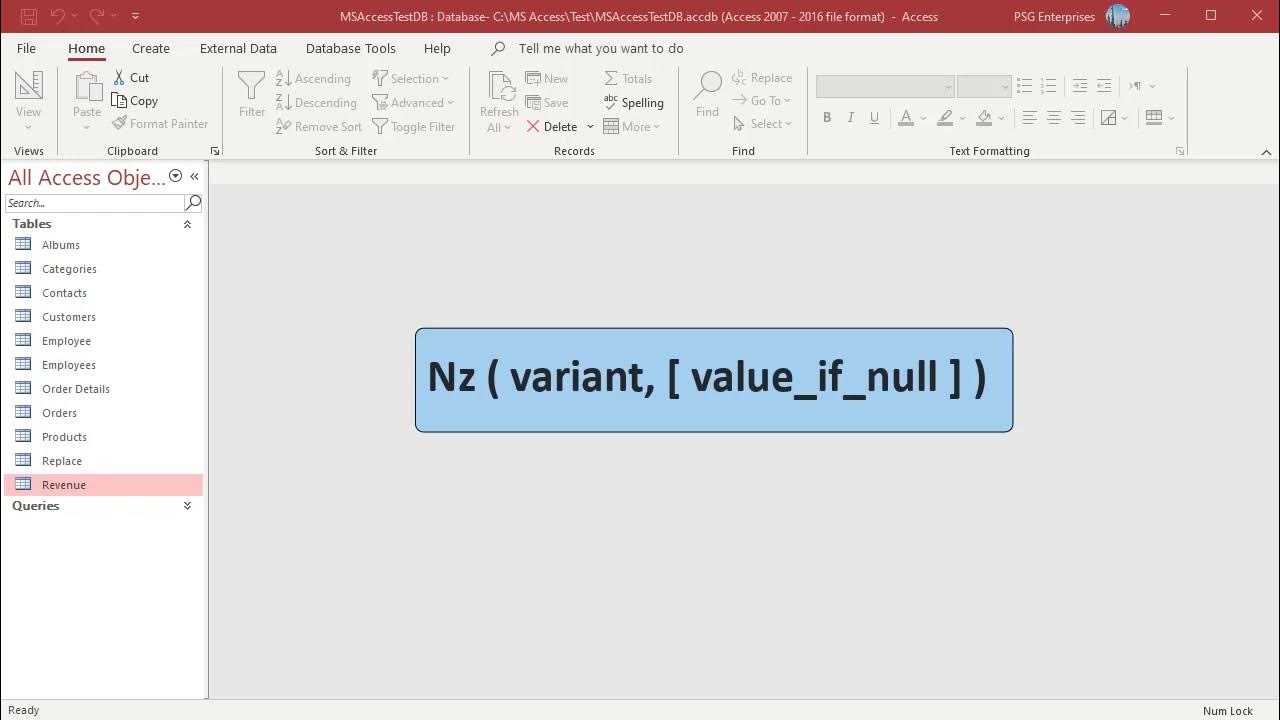Click the increase indent icon
The image size is (1280, 720).
(x=1080, y=86)
